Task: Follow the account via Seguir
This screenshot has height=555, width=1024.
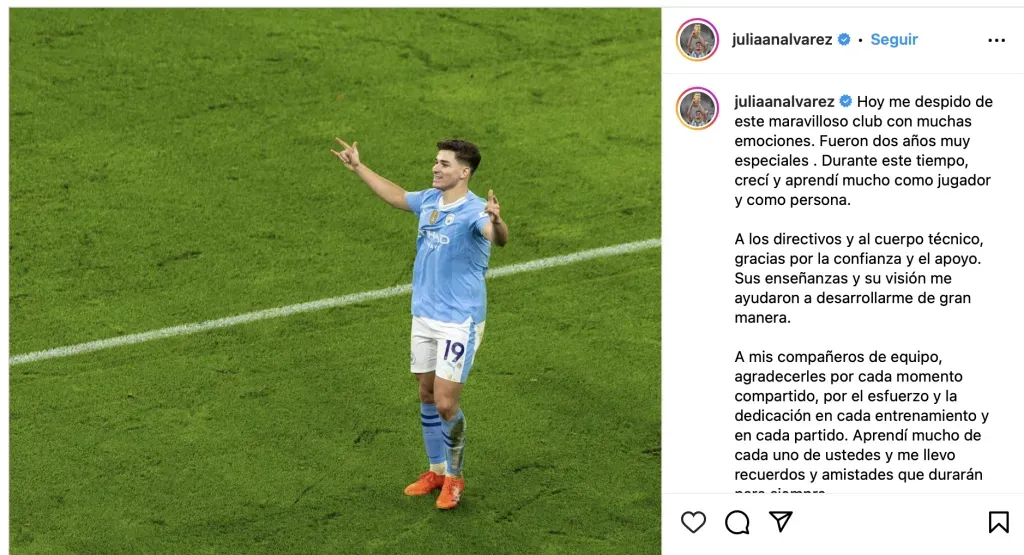Action: coord(894,40)
